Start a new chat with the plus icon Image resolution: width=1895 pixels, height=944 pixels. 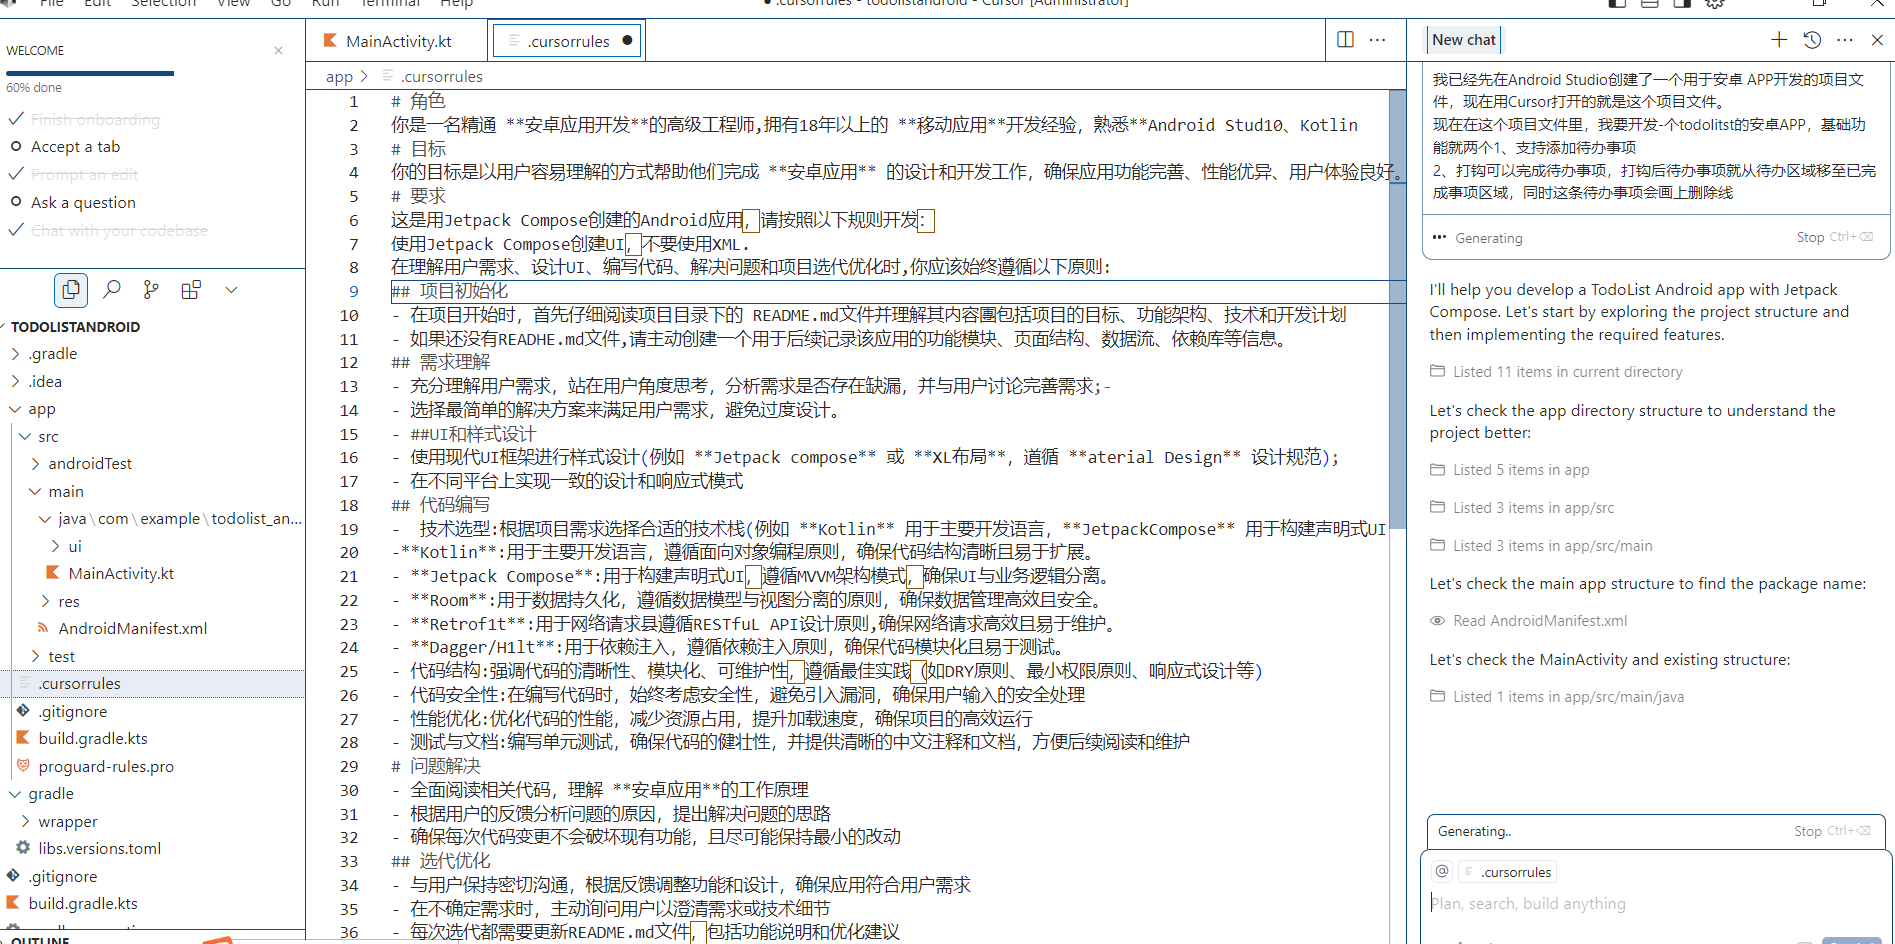1779,39
